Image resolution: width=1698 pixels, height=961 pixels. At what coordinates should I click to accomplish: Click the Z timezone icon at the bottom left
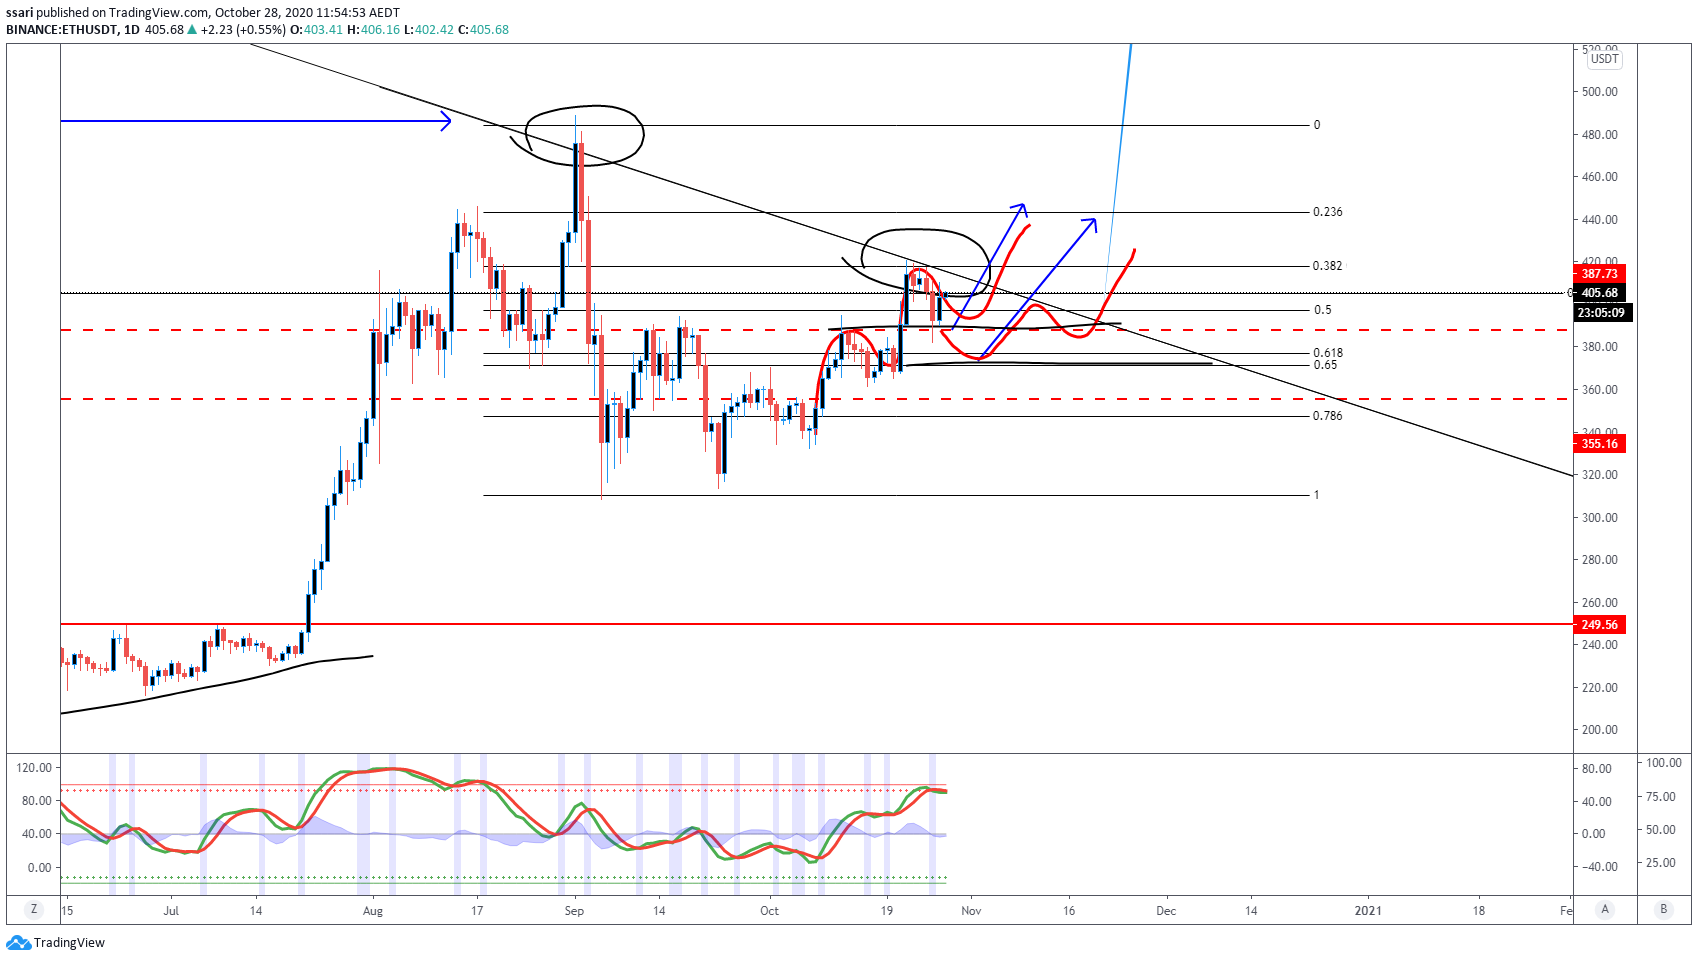[34, 909]
